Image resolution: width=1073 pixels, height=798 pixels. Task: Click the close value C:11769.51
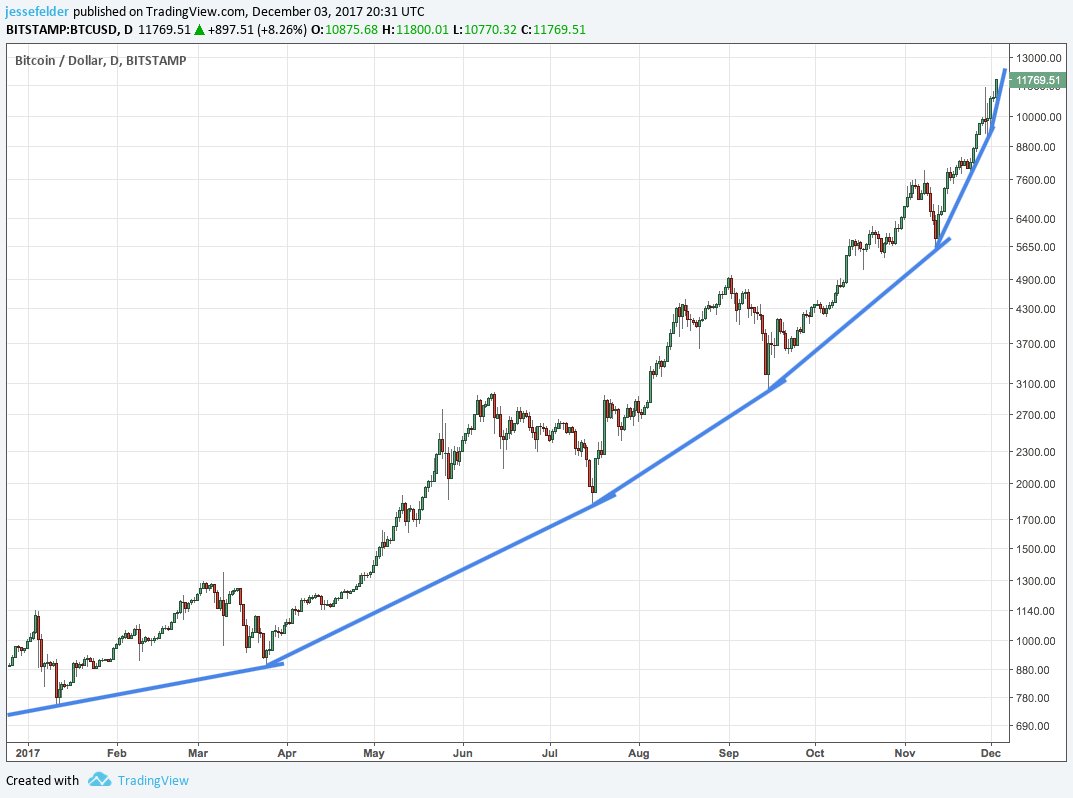(553, 29)
